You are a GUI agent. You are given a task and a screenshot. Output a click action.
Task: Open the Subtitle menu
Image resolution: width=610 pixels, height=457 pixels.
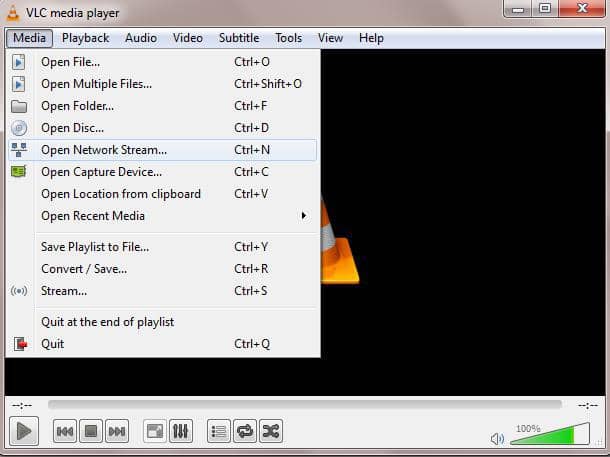pyautogui.click(x=239, y=38)
